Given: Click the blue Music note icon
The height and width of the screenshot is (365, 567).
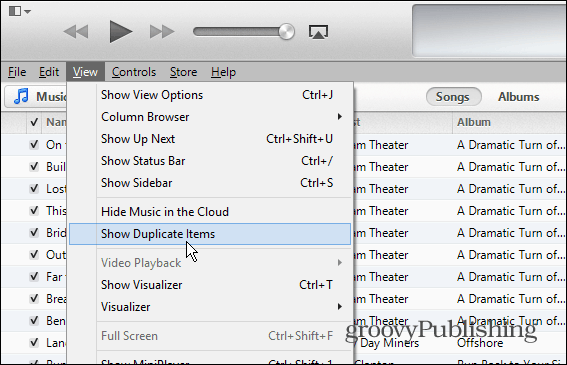Looking at the screenshot, I should point(21,96).
